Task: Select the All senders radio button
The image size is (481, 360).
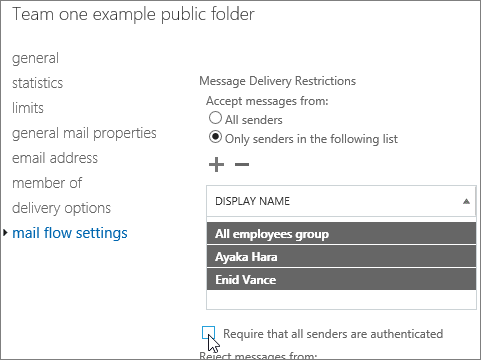Action: click(215, 118)
